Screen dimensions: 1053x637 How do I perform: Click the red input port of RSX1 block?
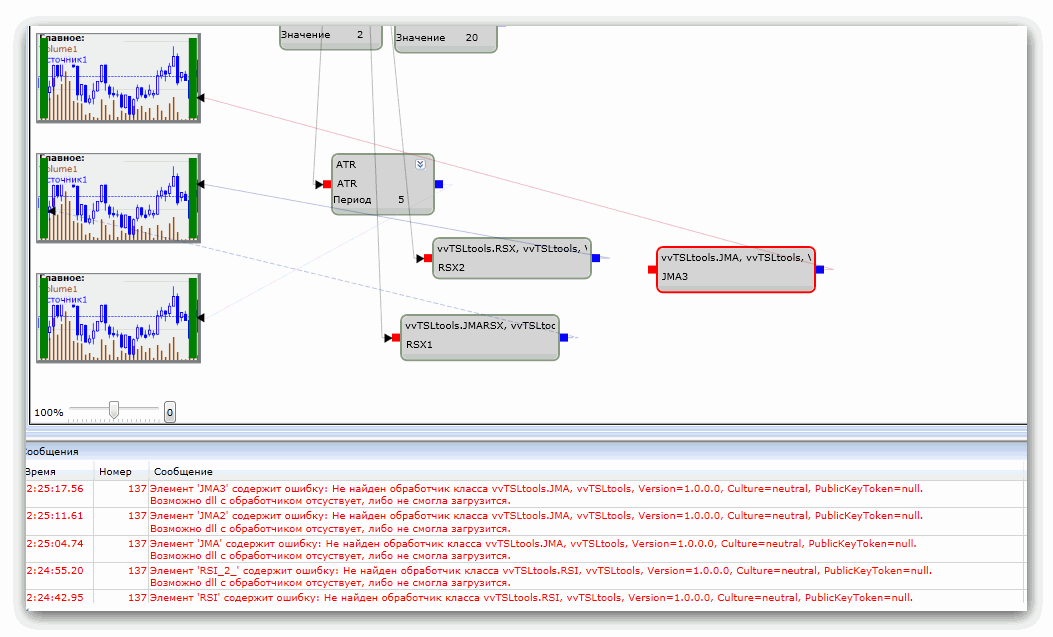click(x=396, y=338)
